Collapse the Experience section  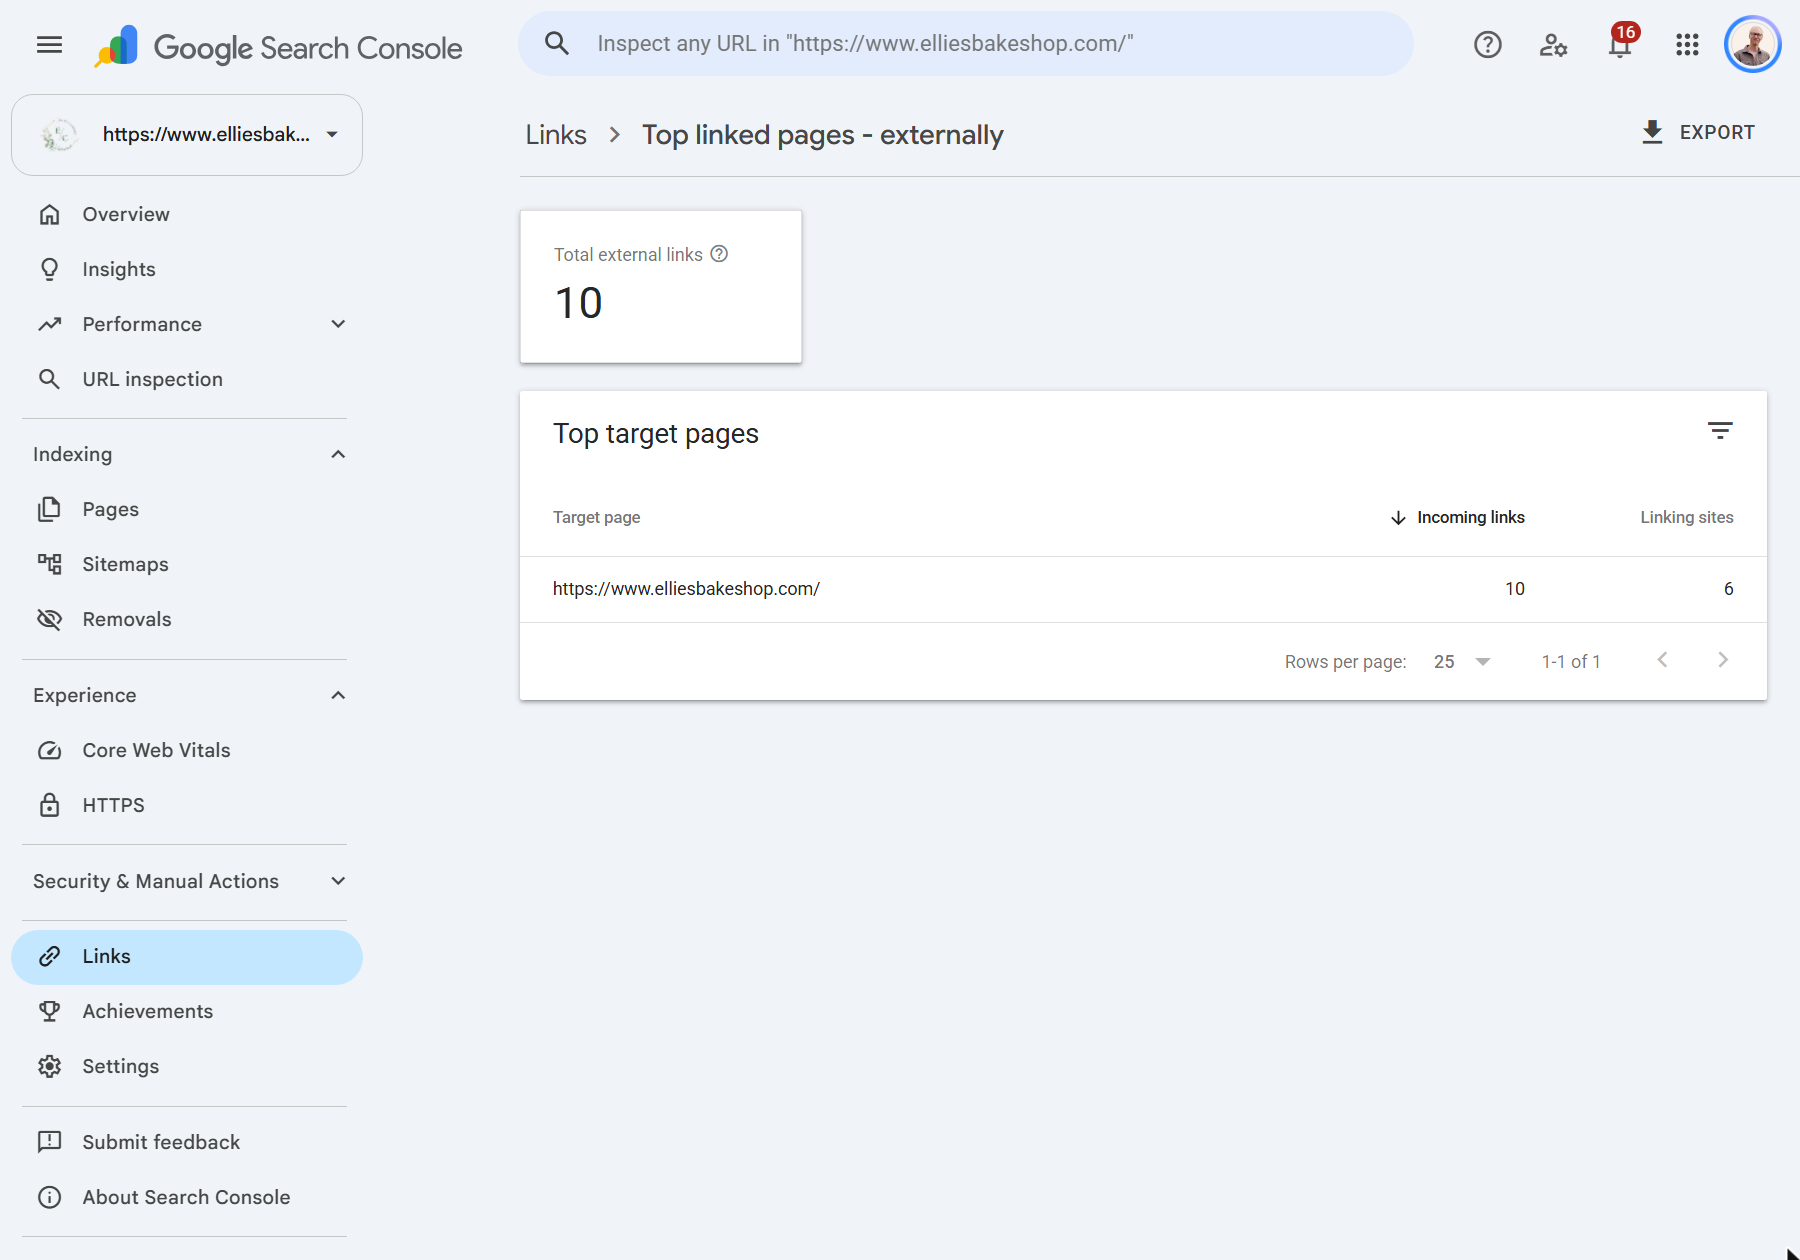coord(338,695)
